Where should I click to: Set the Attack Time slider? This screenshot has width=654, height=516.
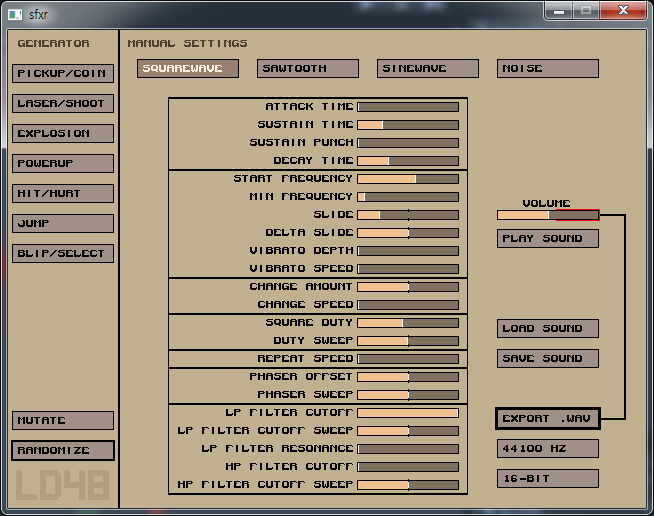tap(408, 107)
